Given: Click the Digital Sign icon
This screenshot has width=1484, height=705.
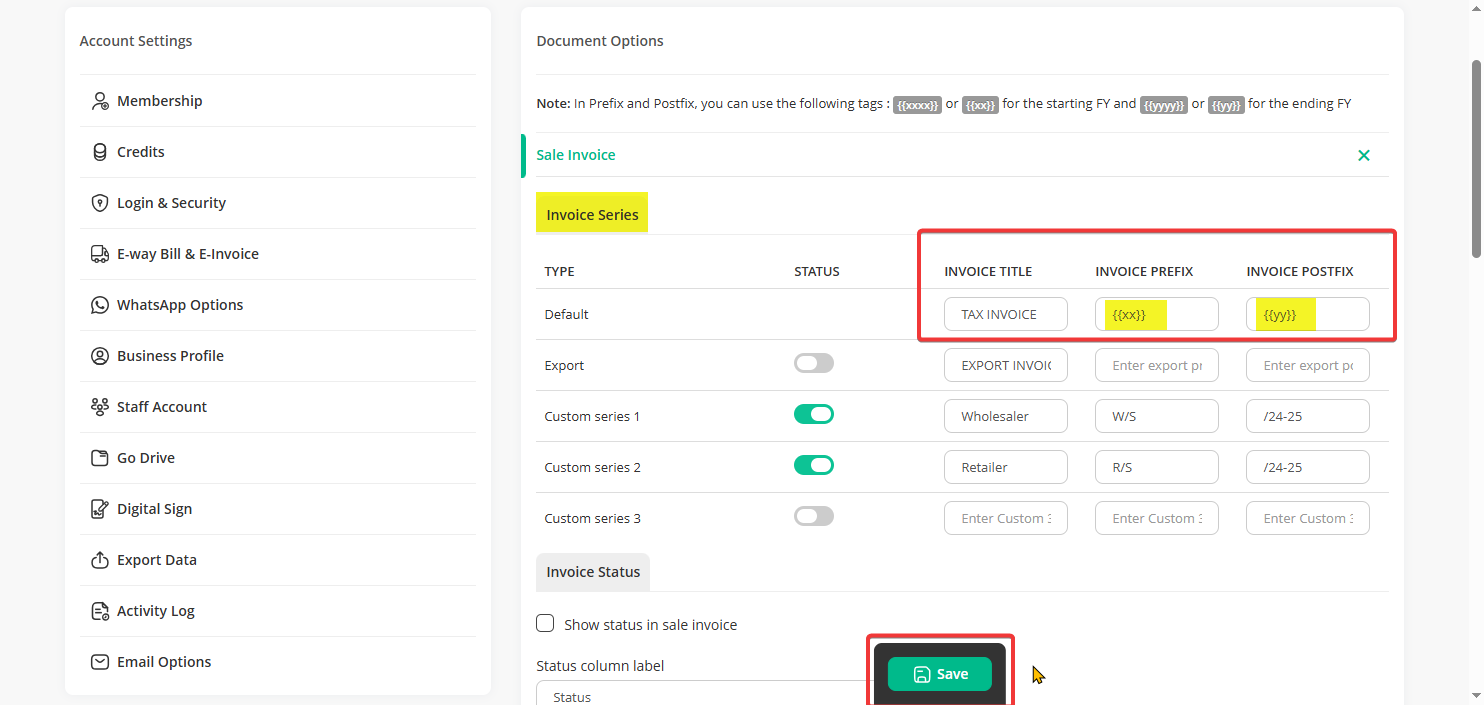Looking at the screenshot, I should 100,509.
